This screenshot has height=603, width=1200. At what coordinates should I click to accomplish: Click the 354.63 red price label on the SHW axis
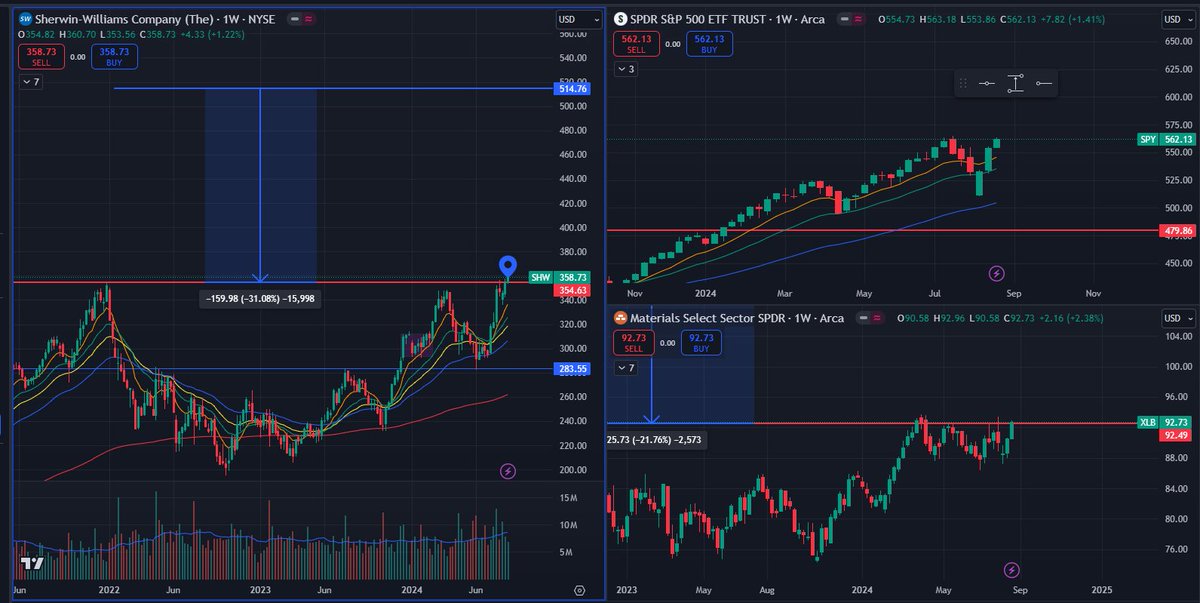point(571,290)
